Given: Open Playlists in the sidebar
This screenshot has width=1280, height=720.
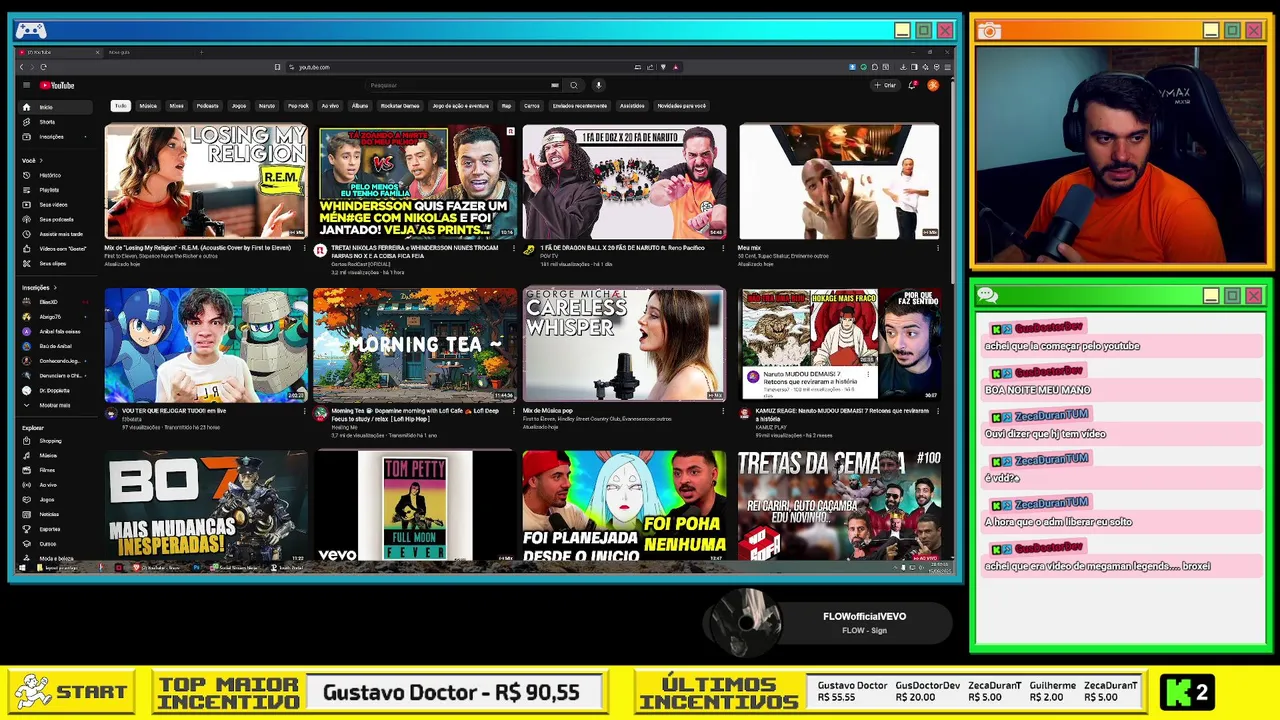Looking at the screenshot, I should coord(55,190).
